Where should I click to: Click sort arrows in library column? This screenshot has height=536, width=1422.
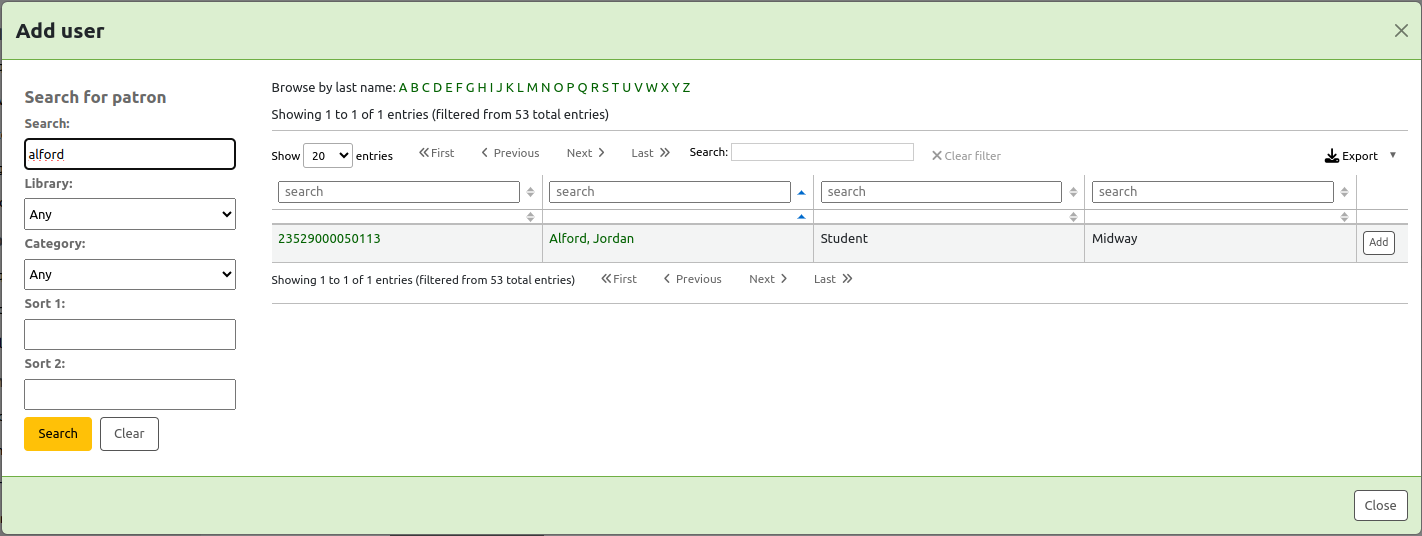(1345, 216)
